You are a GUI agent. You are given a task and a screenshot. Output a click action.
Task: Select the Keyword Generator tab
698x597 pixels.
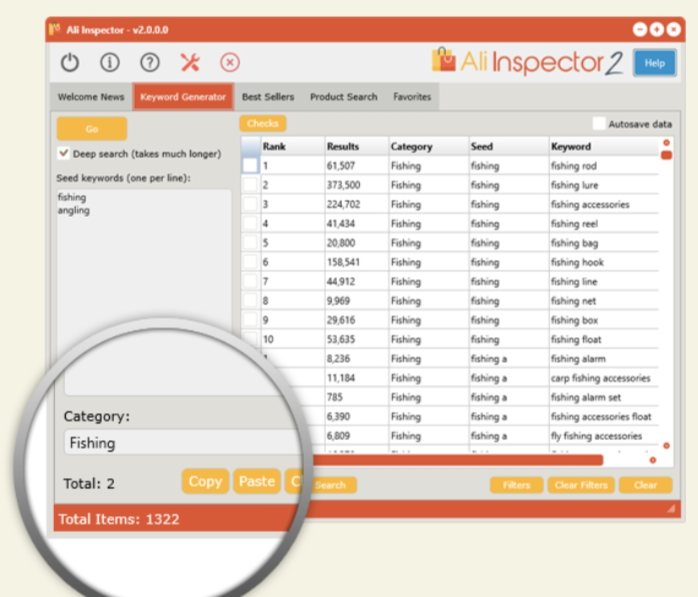tap(183, 97)
